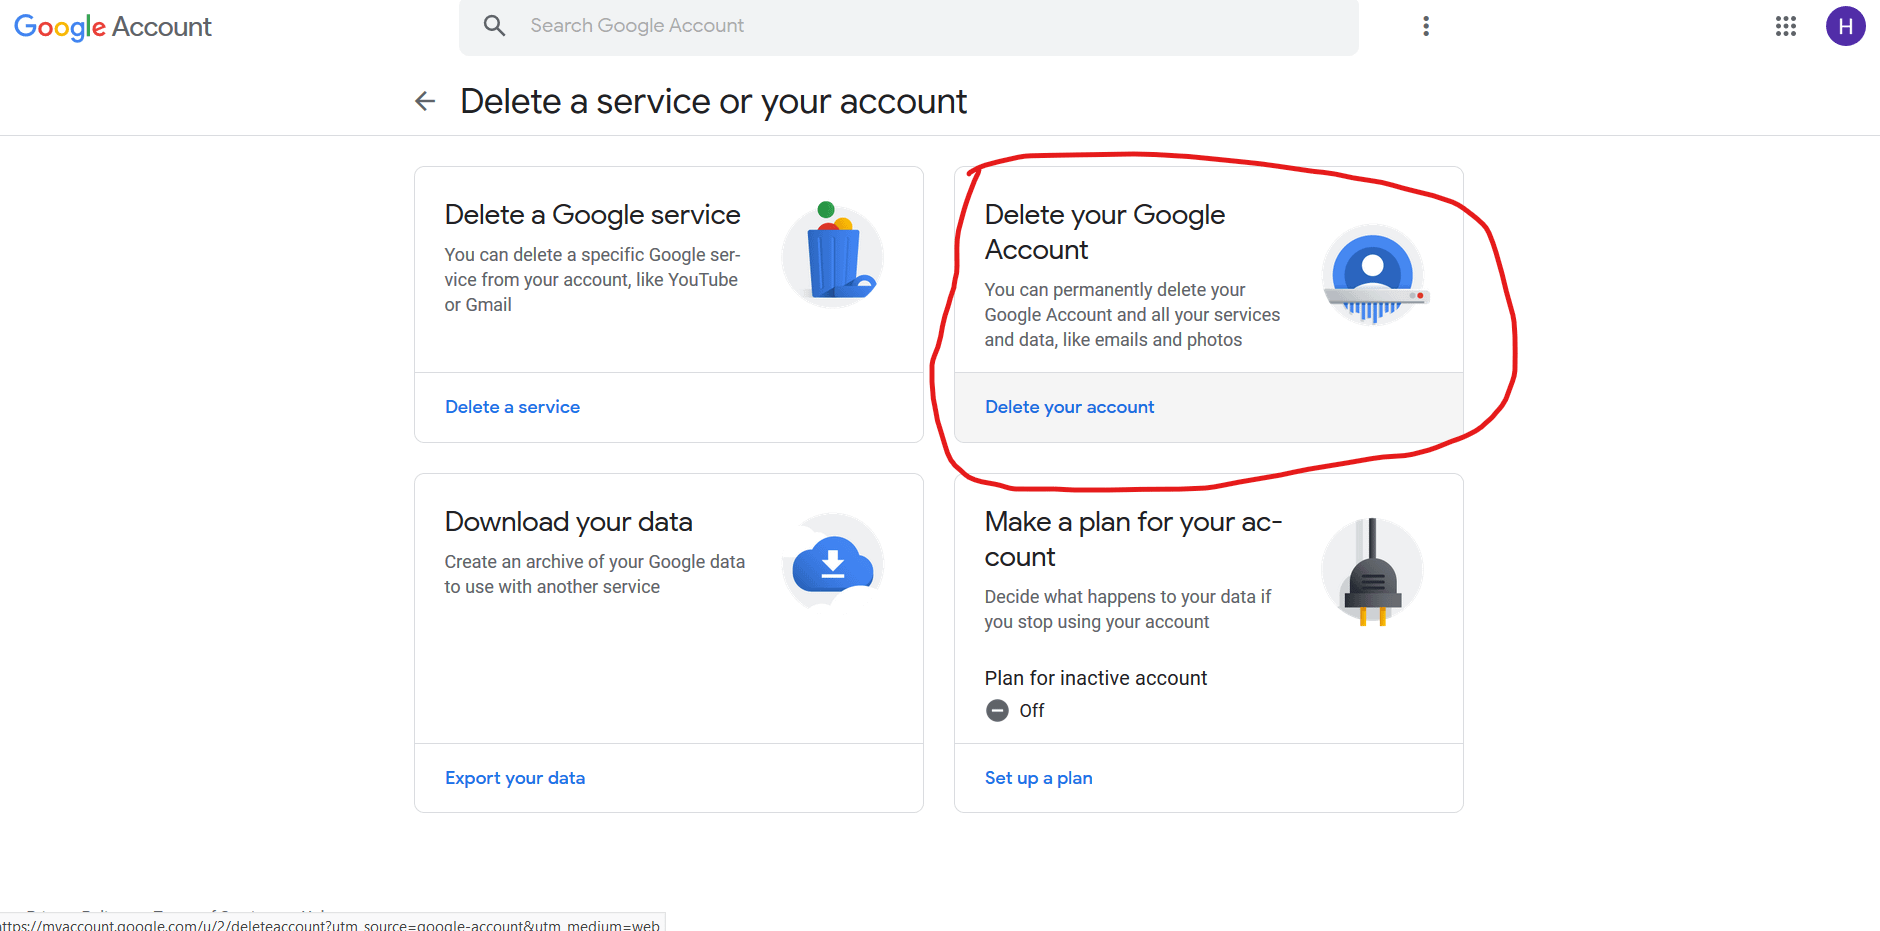Click the trash bin illustration for Google service
The width and height of the screenshot is (1880, 931).
[x=832, y=255]
